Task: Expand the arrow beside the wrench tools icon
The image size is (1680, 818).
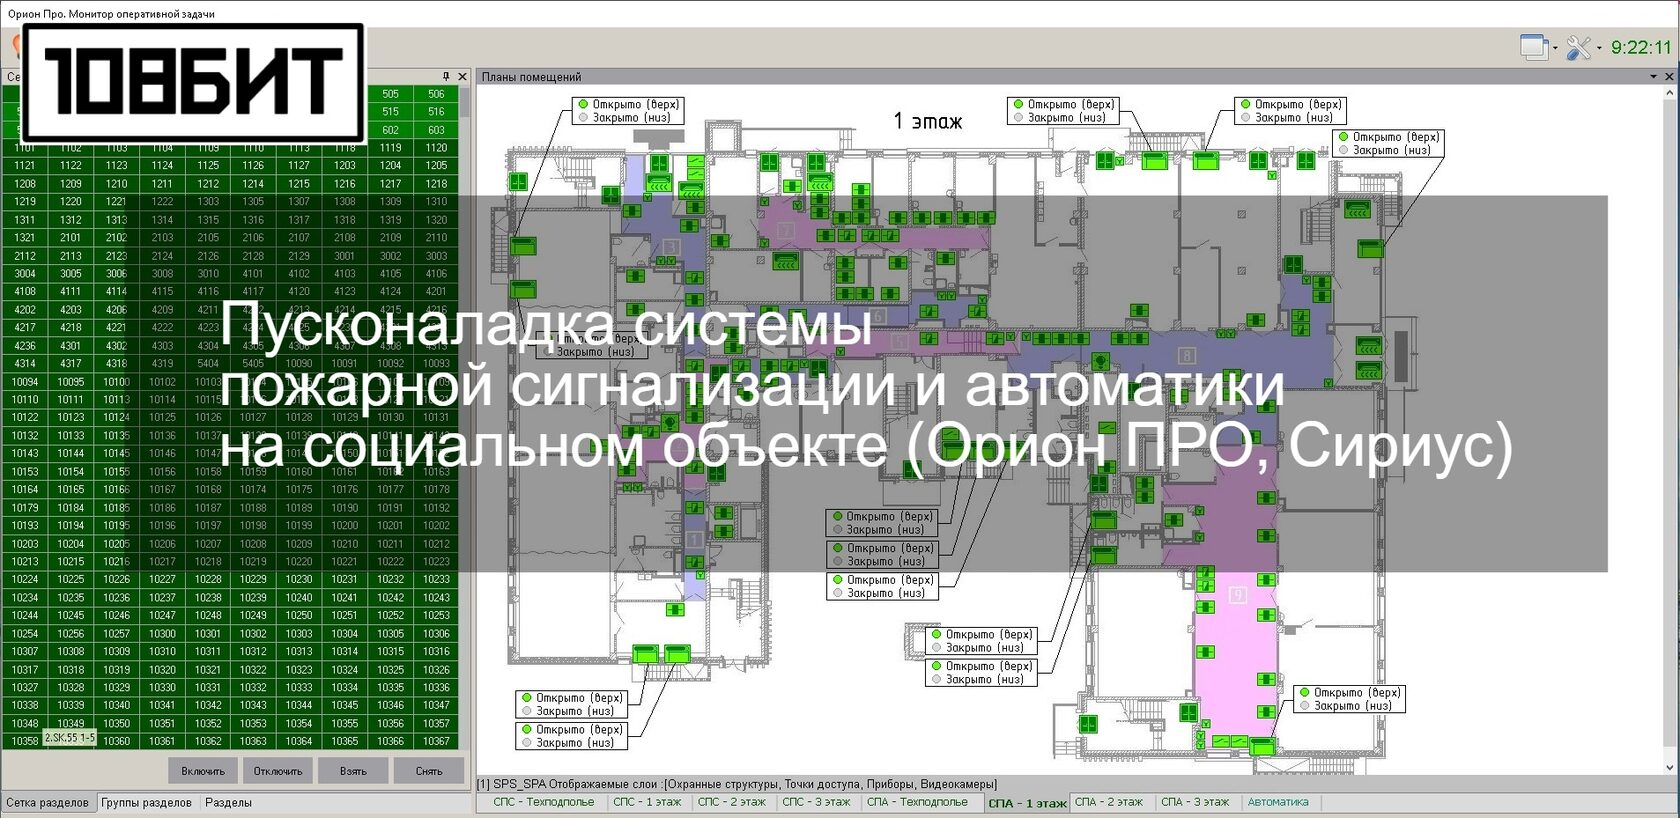Action: pyautogui.click(x=1599, y=48)
